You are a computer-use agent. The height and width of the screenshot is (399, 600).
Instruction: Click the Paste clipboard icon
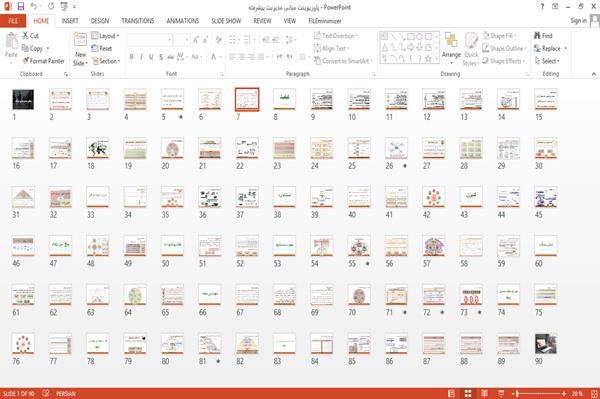(11, 41)
